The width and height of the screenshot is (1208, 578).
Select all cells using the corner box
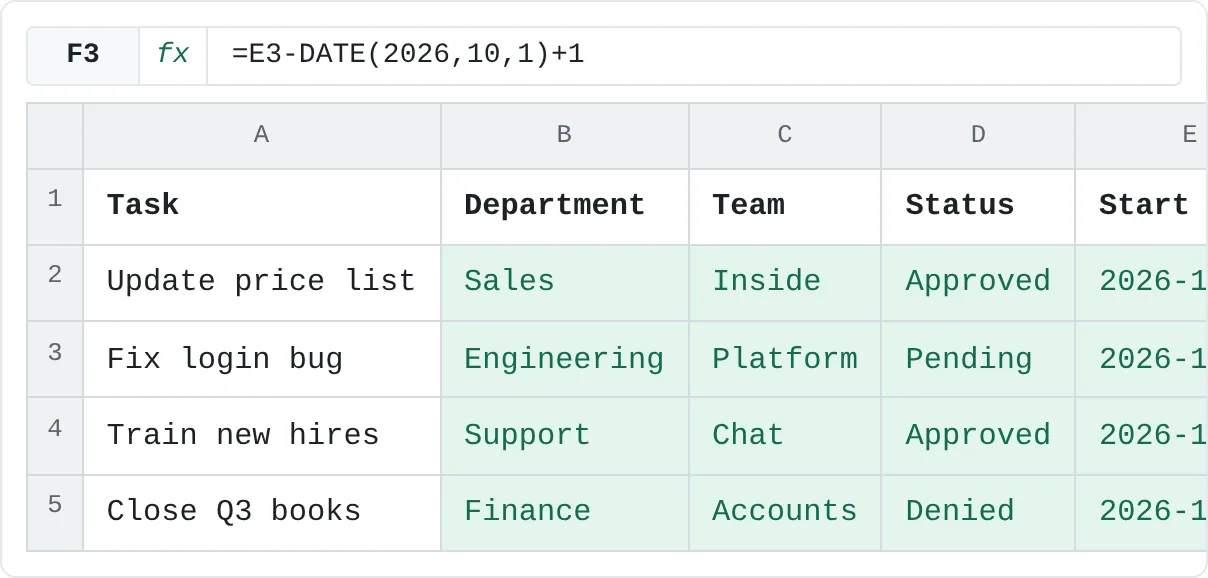coord(55,136)
